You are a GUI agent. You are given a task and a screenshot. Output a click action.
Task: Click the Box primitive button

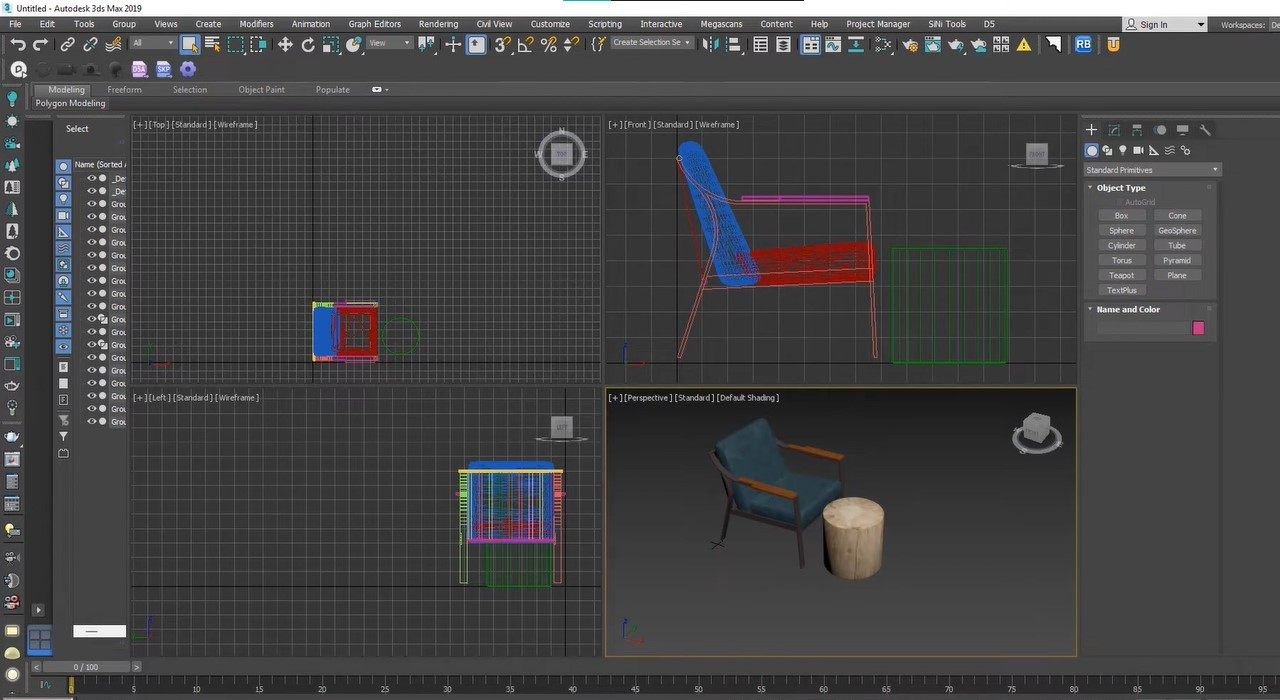[x=1121, y=215]
